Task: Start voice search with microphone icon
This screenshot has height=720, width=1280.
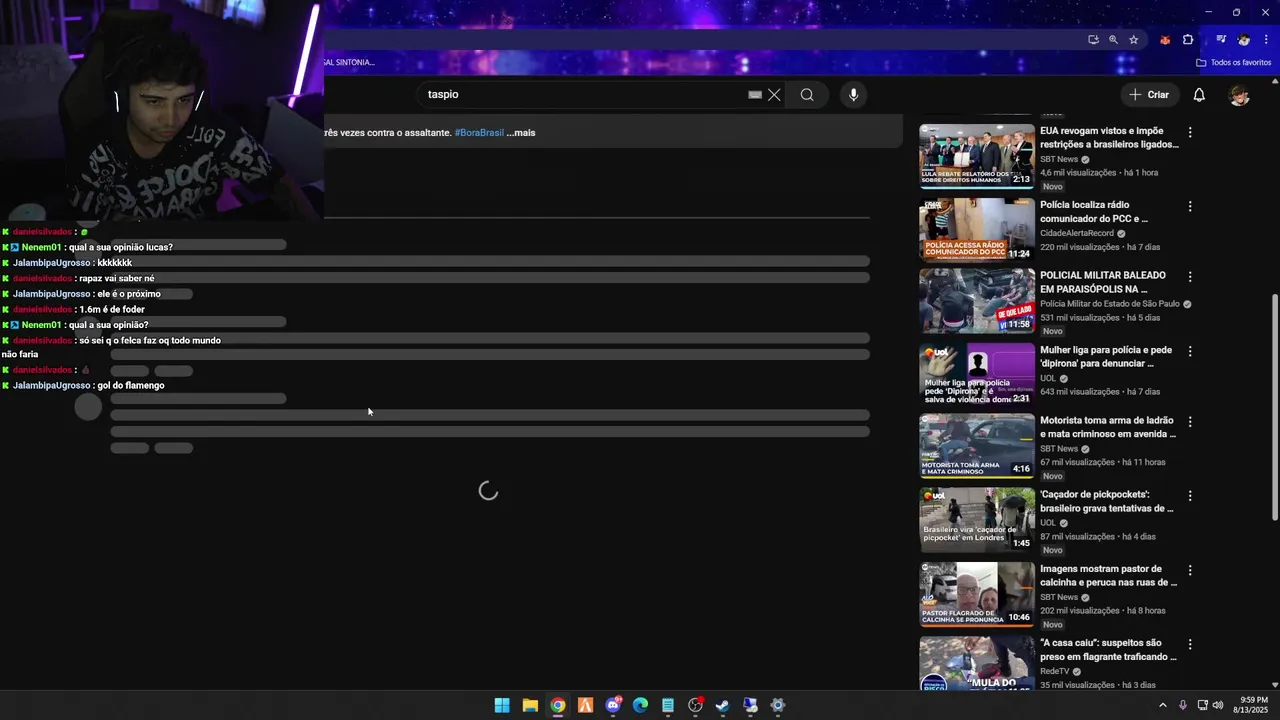Action: pyautogui.click(x=853, y=95)
